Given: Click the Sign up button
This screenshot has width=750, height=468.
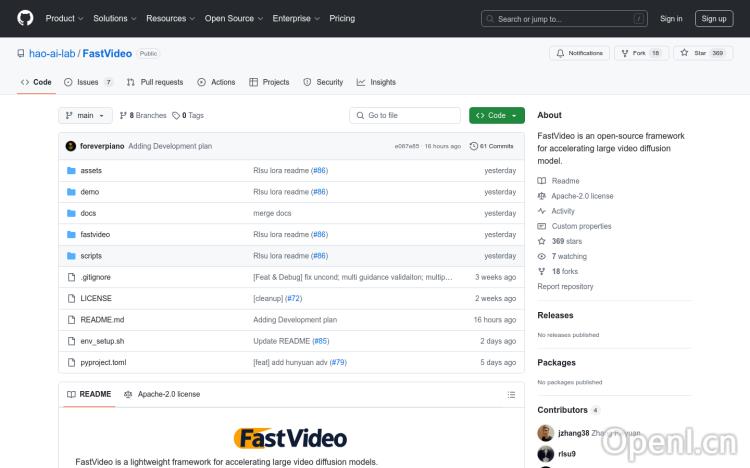Looking at the screenshot, I should [x=714, y=18].
